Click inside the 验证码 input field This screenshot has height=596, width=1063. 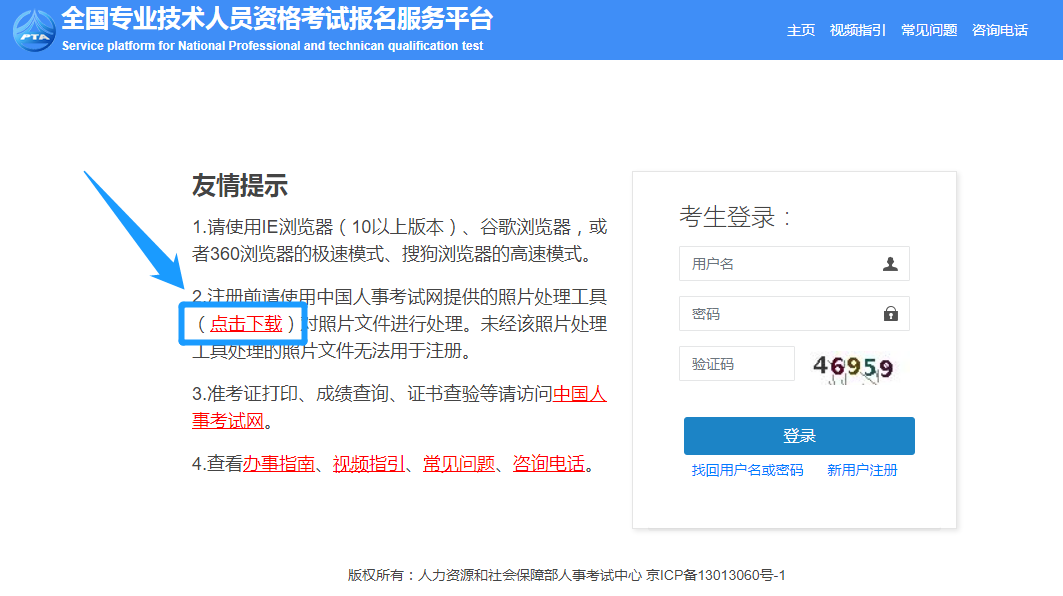[737, 363]
